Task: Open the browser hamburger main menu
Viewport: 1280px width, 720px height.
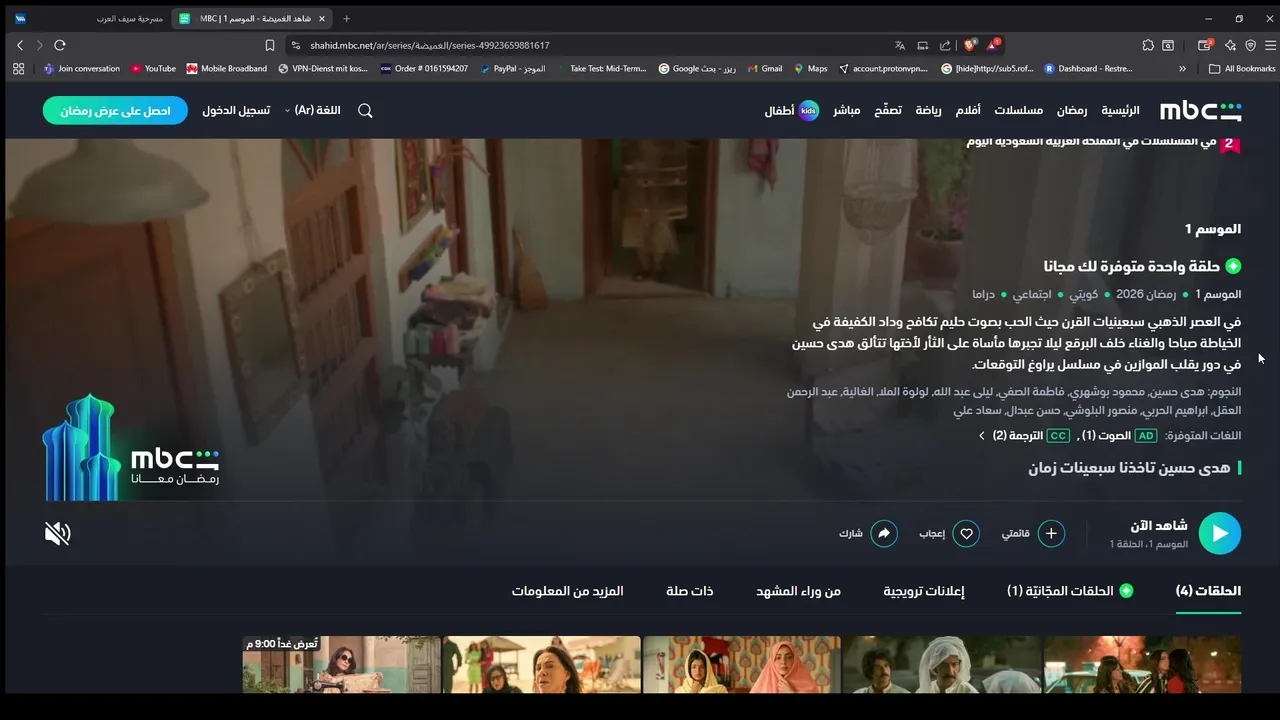Action: click(1270, 45)
